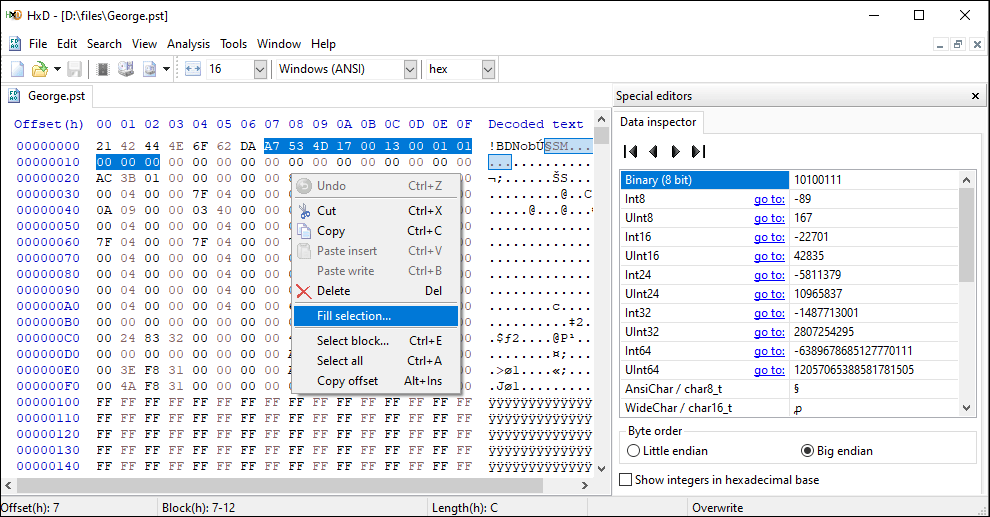
Task: Open the Edit menu
Action: click(x=67, y=44)
